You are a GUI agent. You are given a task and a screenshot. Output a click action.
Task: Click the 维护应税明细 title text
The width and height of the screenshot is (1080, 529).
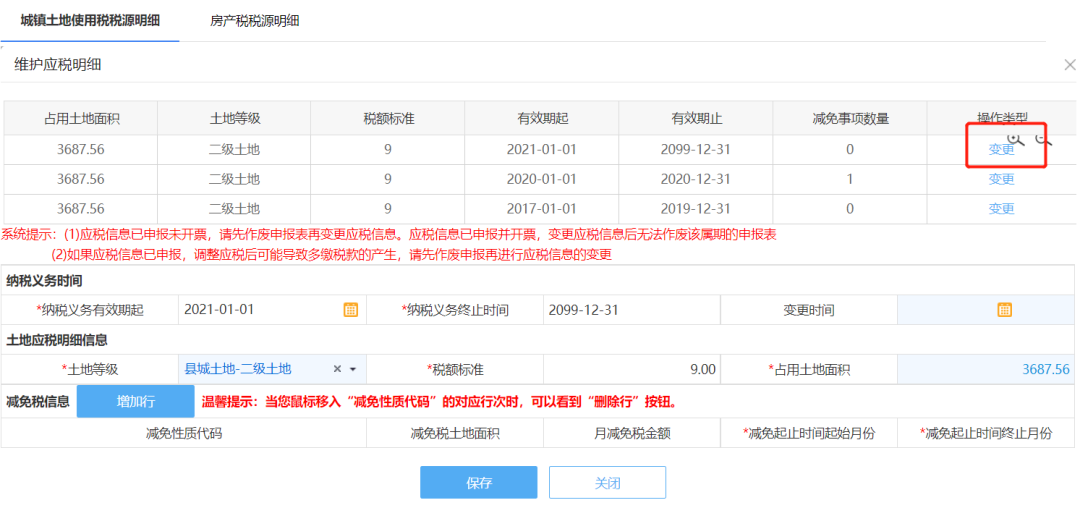(59, 65)
